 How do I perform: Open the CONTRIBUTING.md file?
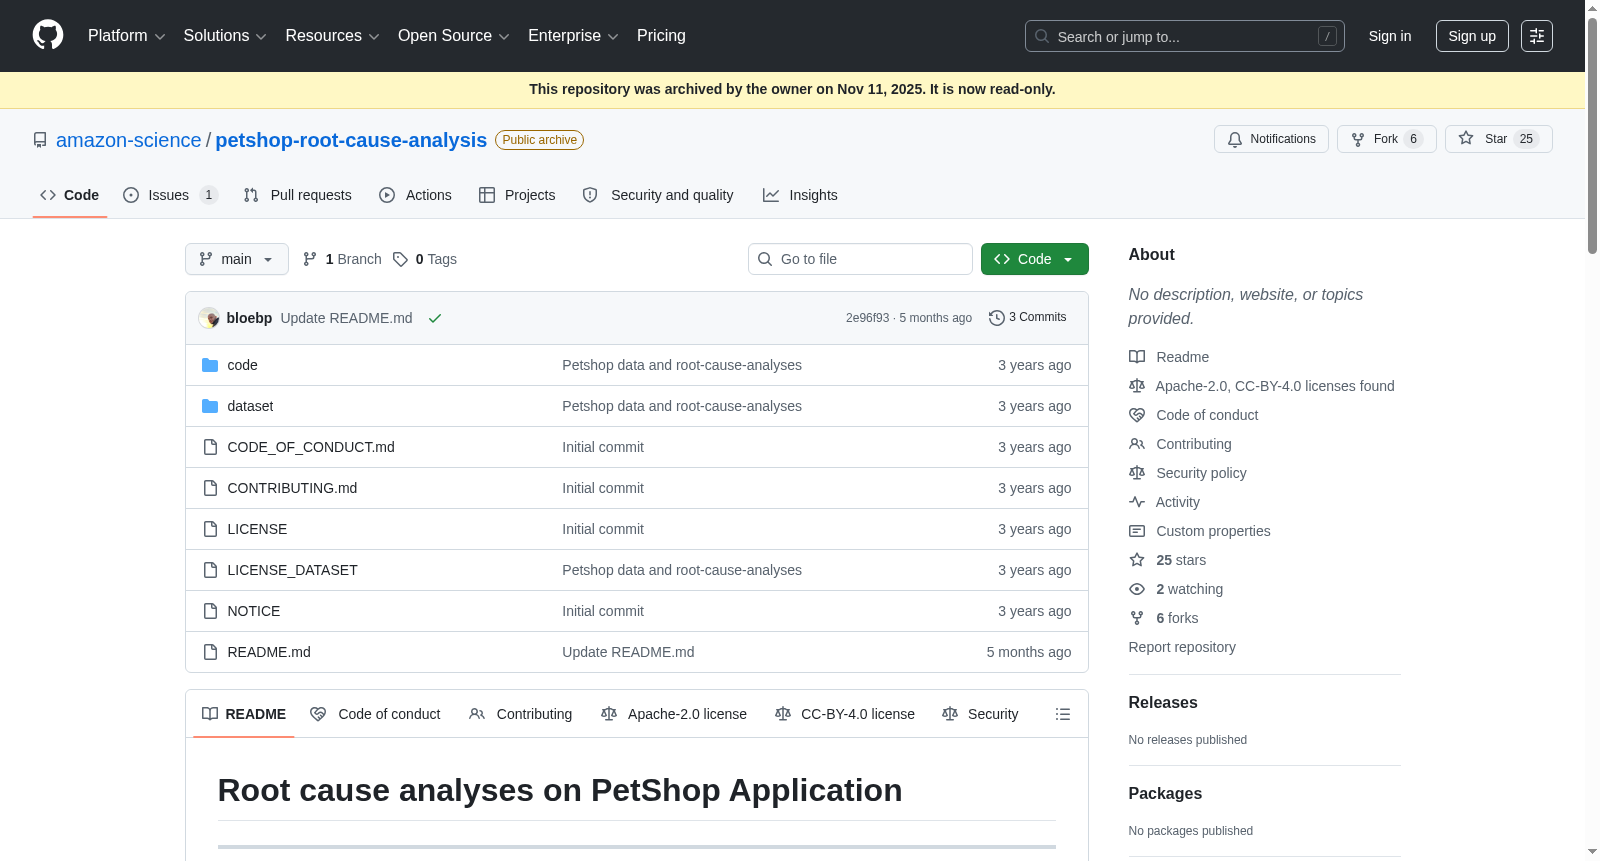[292, 488]
